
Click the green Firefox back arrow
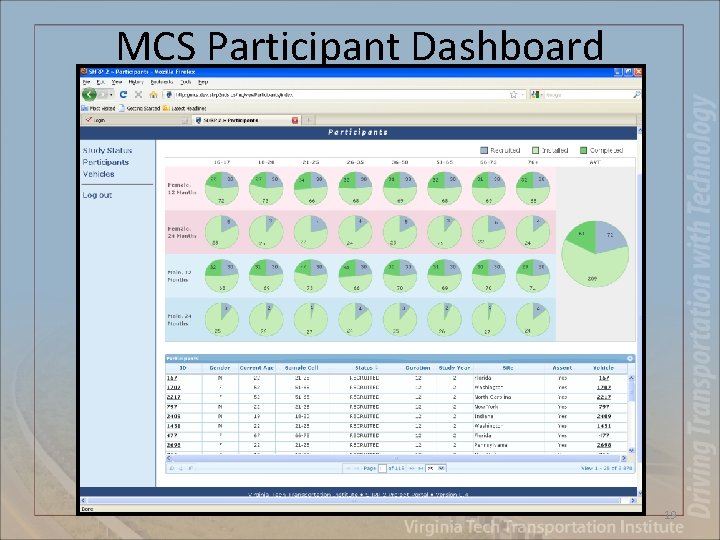(89, 95)
